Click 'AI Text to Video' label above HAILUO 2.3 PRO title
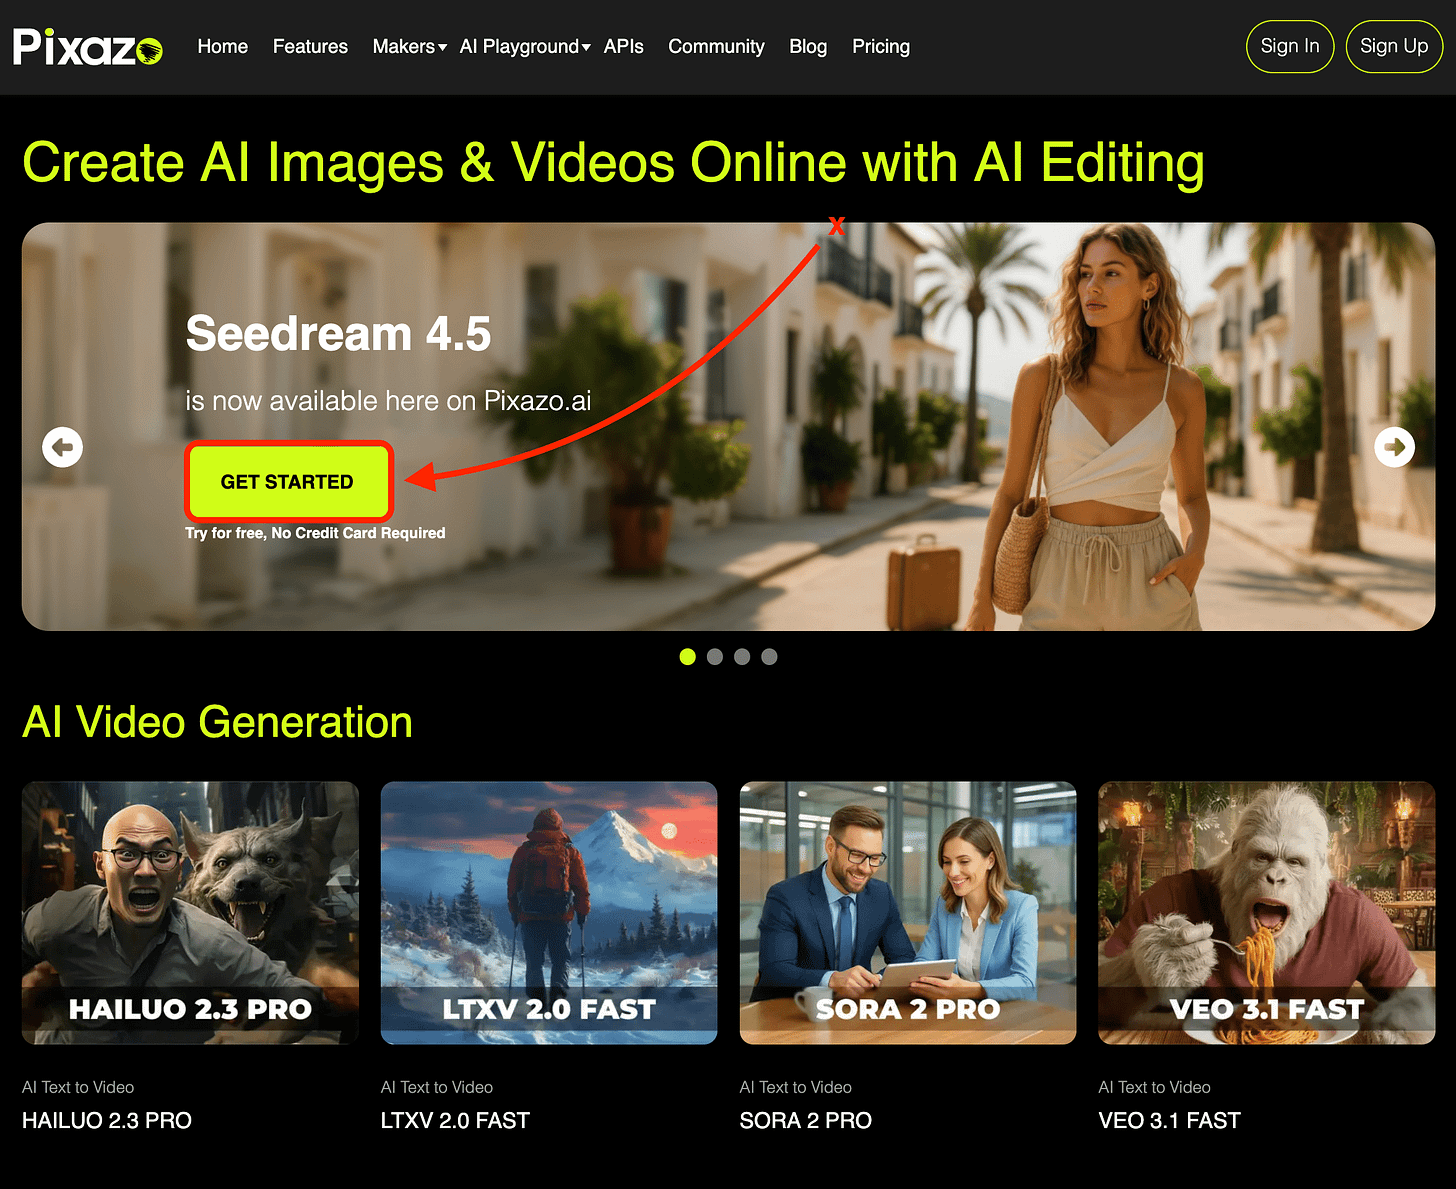The width and height of the screenshot is (1456, 1189). (x=78, y=1087)
